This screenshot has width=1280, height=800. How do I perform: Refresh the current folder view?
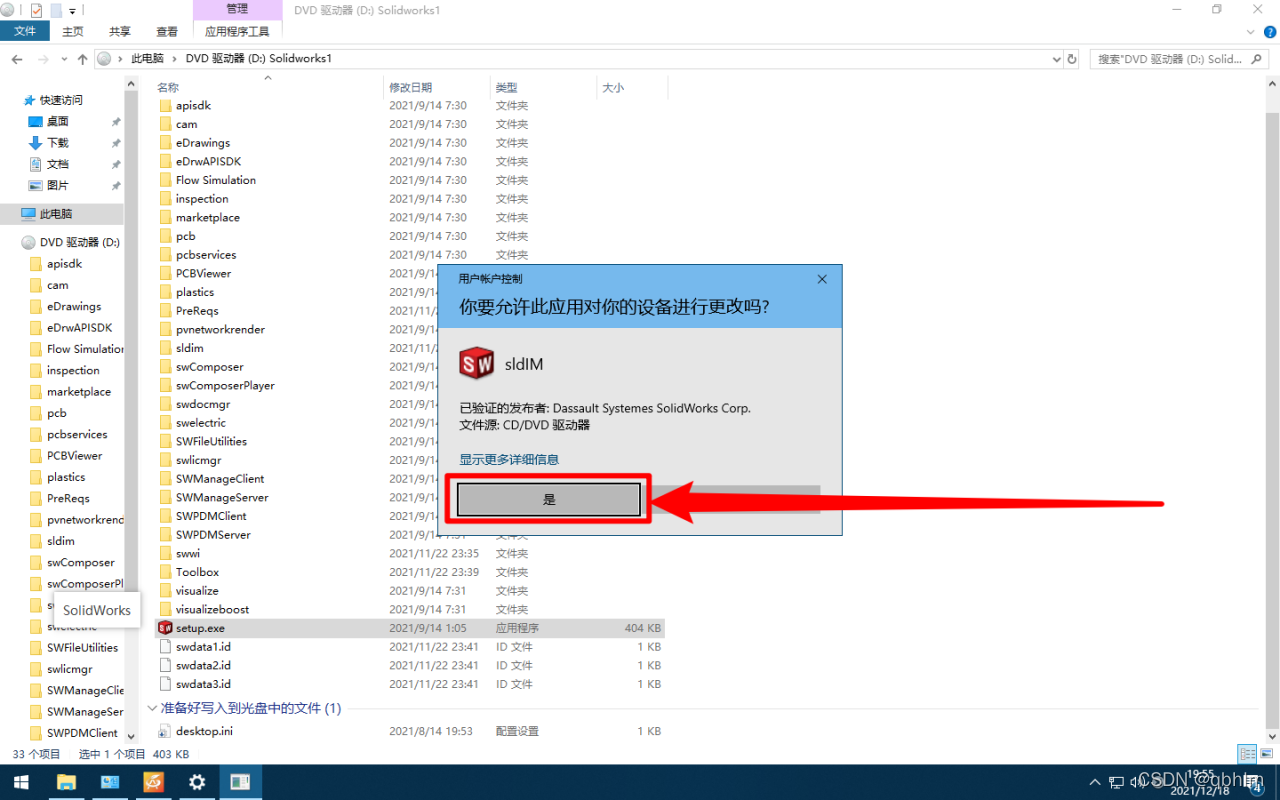pyautogui.click(x=1072, y=59)
